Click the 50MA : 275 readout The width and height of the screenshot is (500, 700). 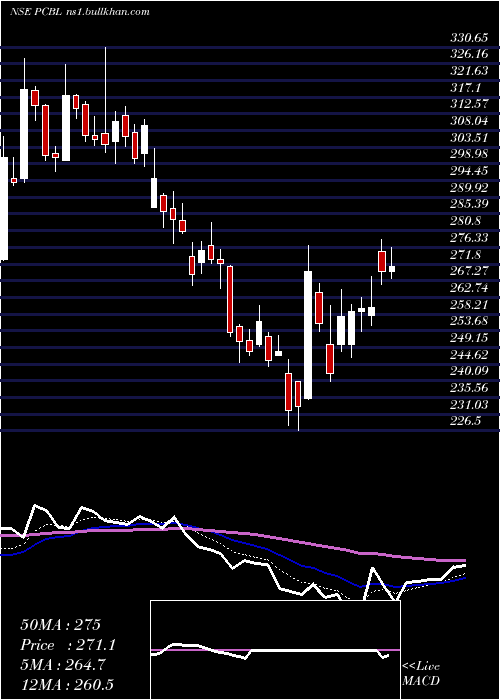(61, 625)
